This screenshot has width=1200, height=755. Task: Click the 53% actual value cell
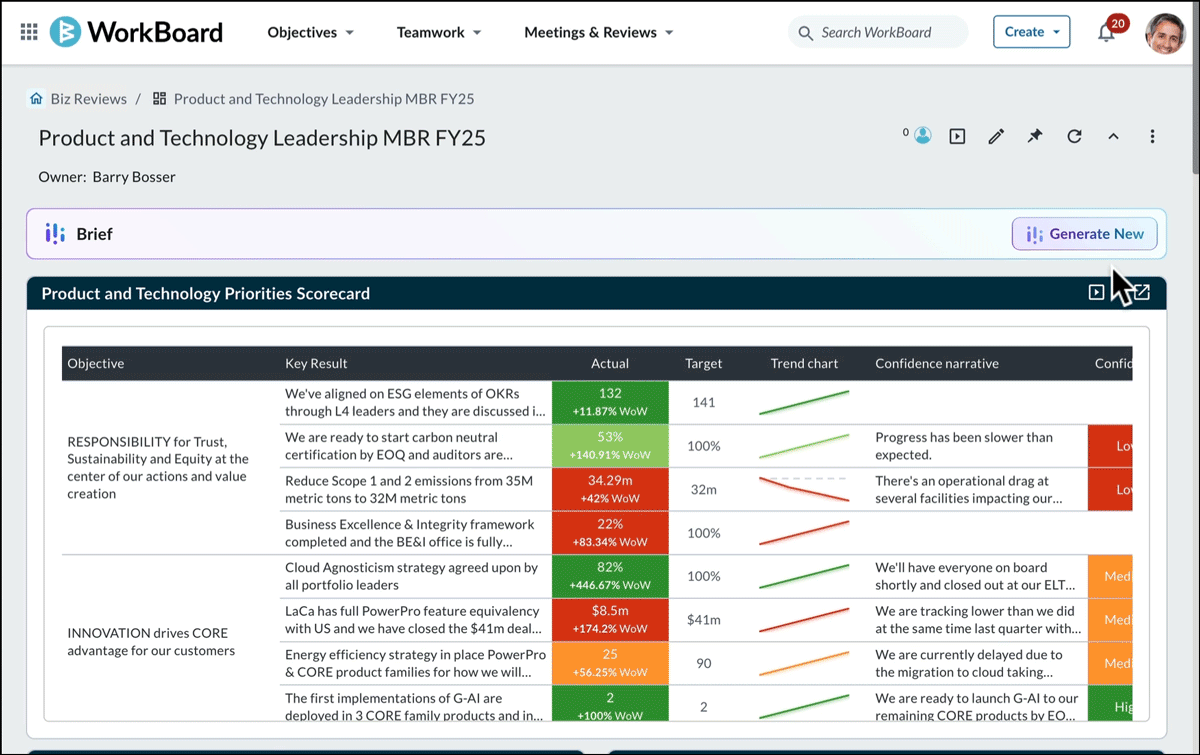610,446
